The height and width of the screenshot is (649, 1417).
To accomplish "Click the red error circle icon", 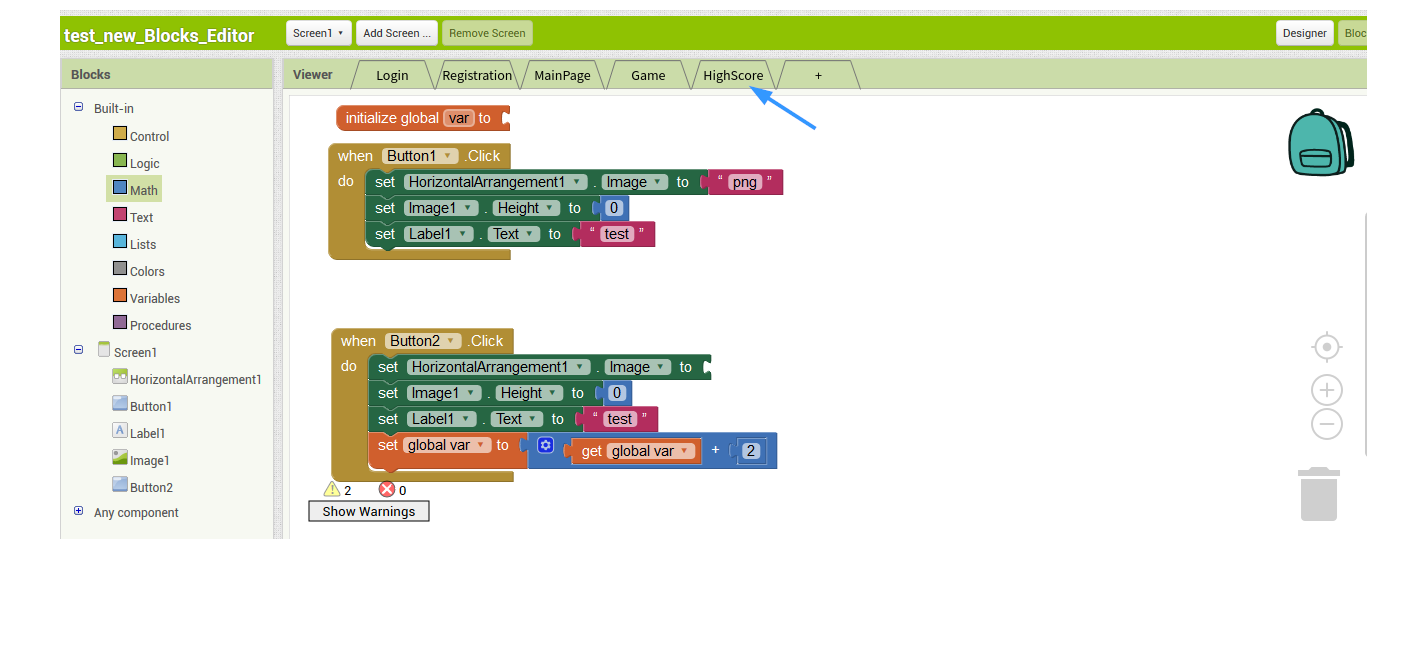I will [x=387, y=489].
